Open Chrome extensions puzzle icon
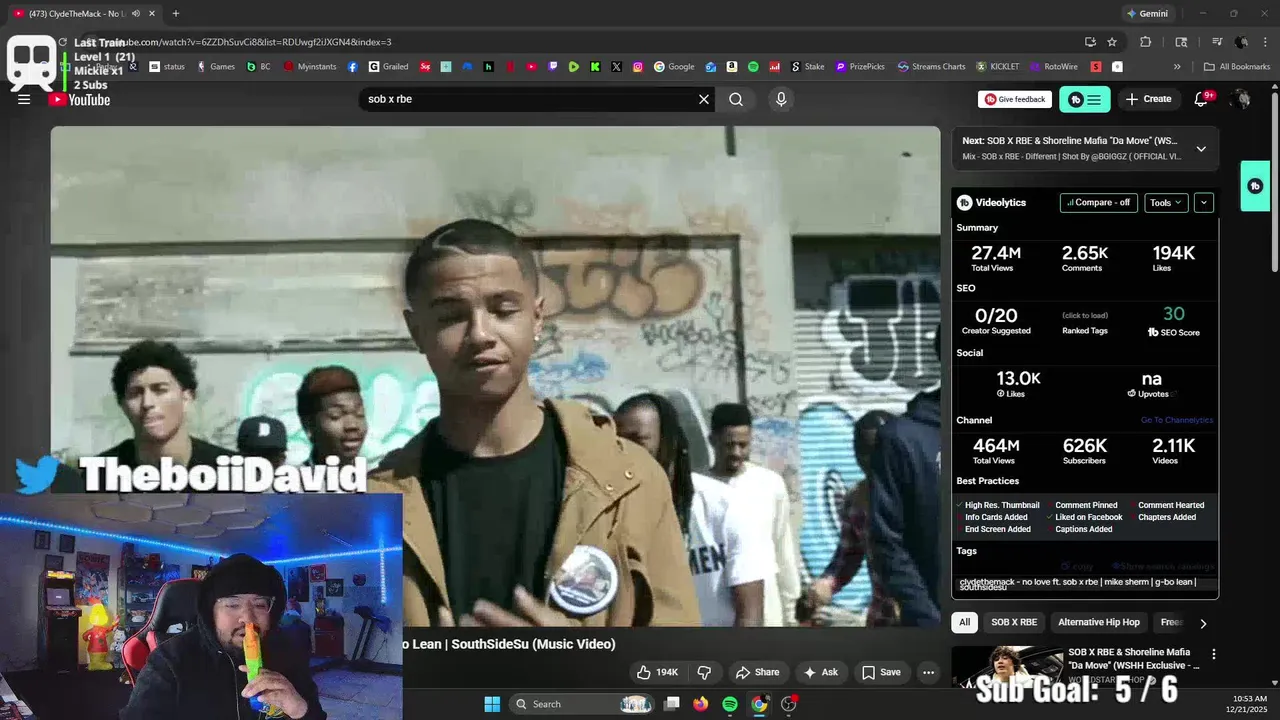The width and height of the screenshot is (1280, 720). (1146, 42)
